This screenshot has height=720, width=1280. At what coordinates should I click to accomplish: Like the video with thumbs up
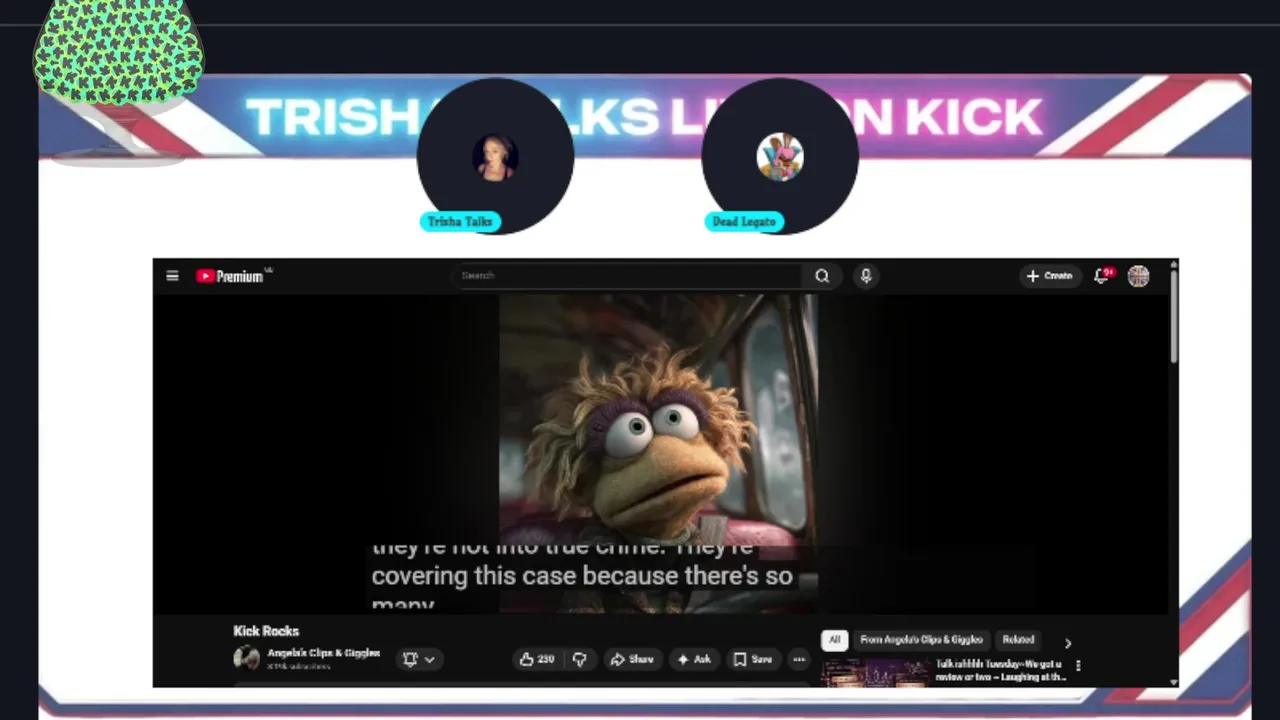(537, 659)
